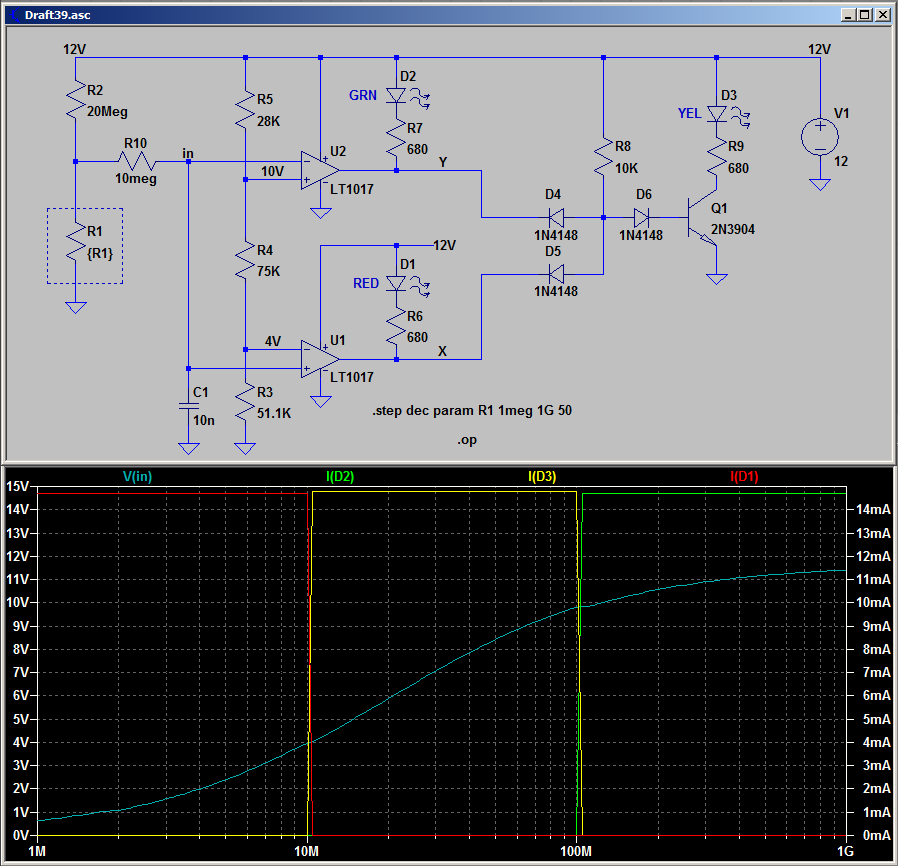Click the U1 LT1017 comparator symbol
Screen dimensions: 898x866
click(x=320, y=359)
